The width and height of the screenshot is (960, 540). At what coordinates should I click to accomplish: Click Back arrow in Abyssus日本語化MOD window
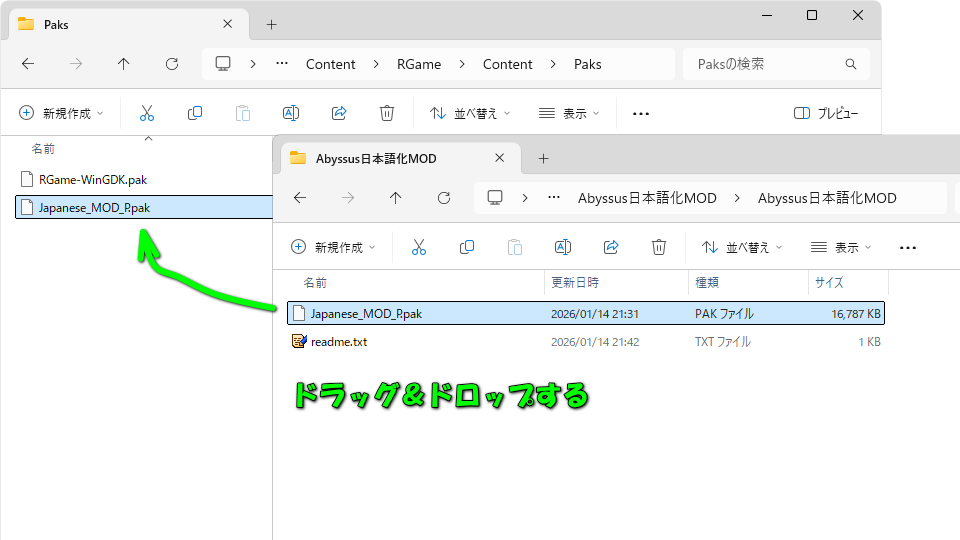[x=300, y=198]
